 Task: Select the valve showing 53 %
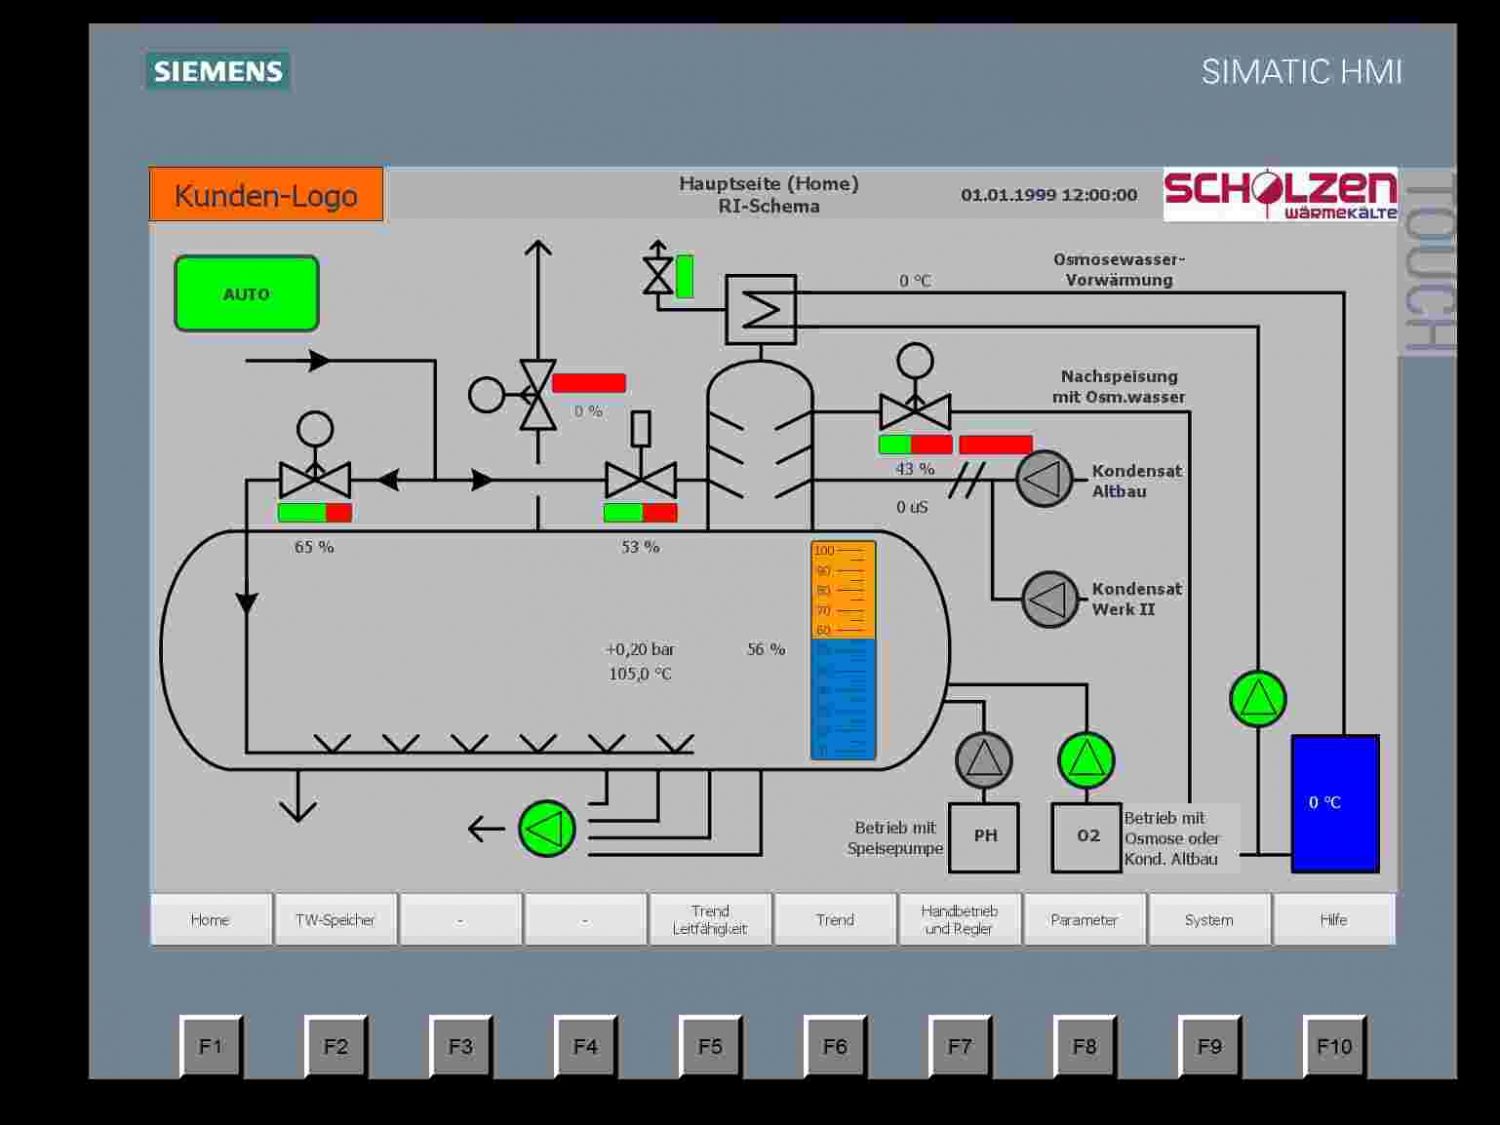641,479
